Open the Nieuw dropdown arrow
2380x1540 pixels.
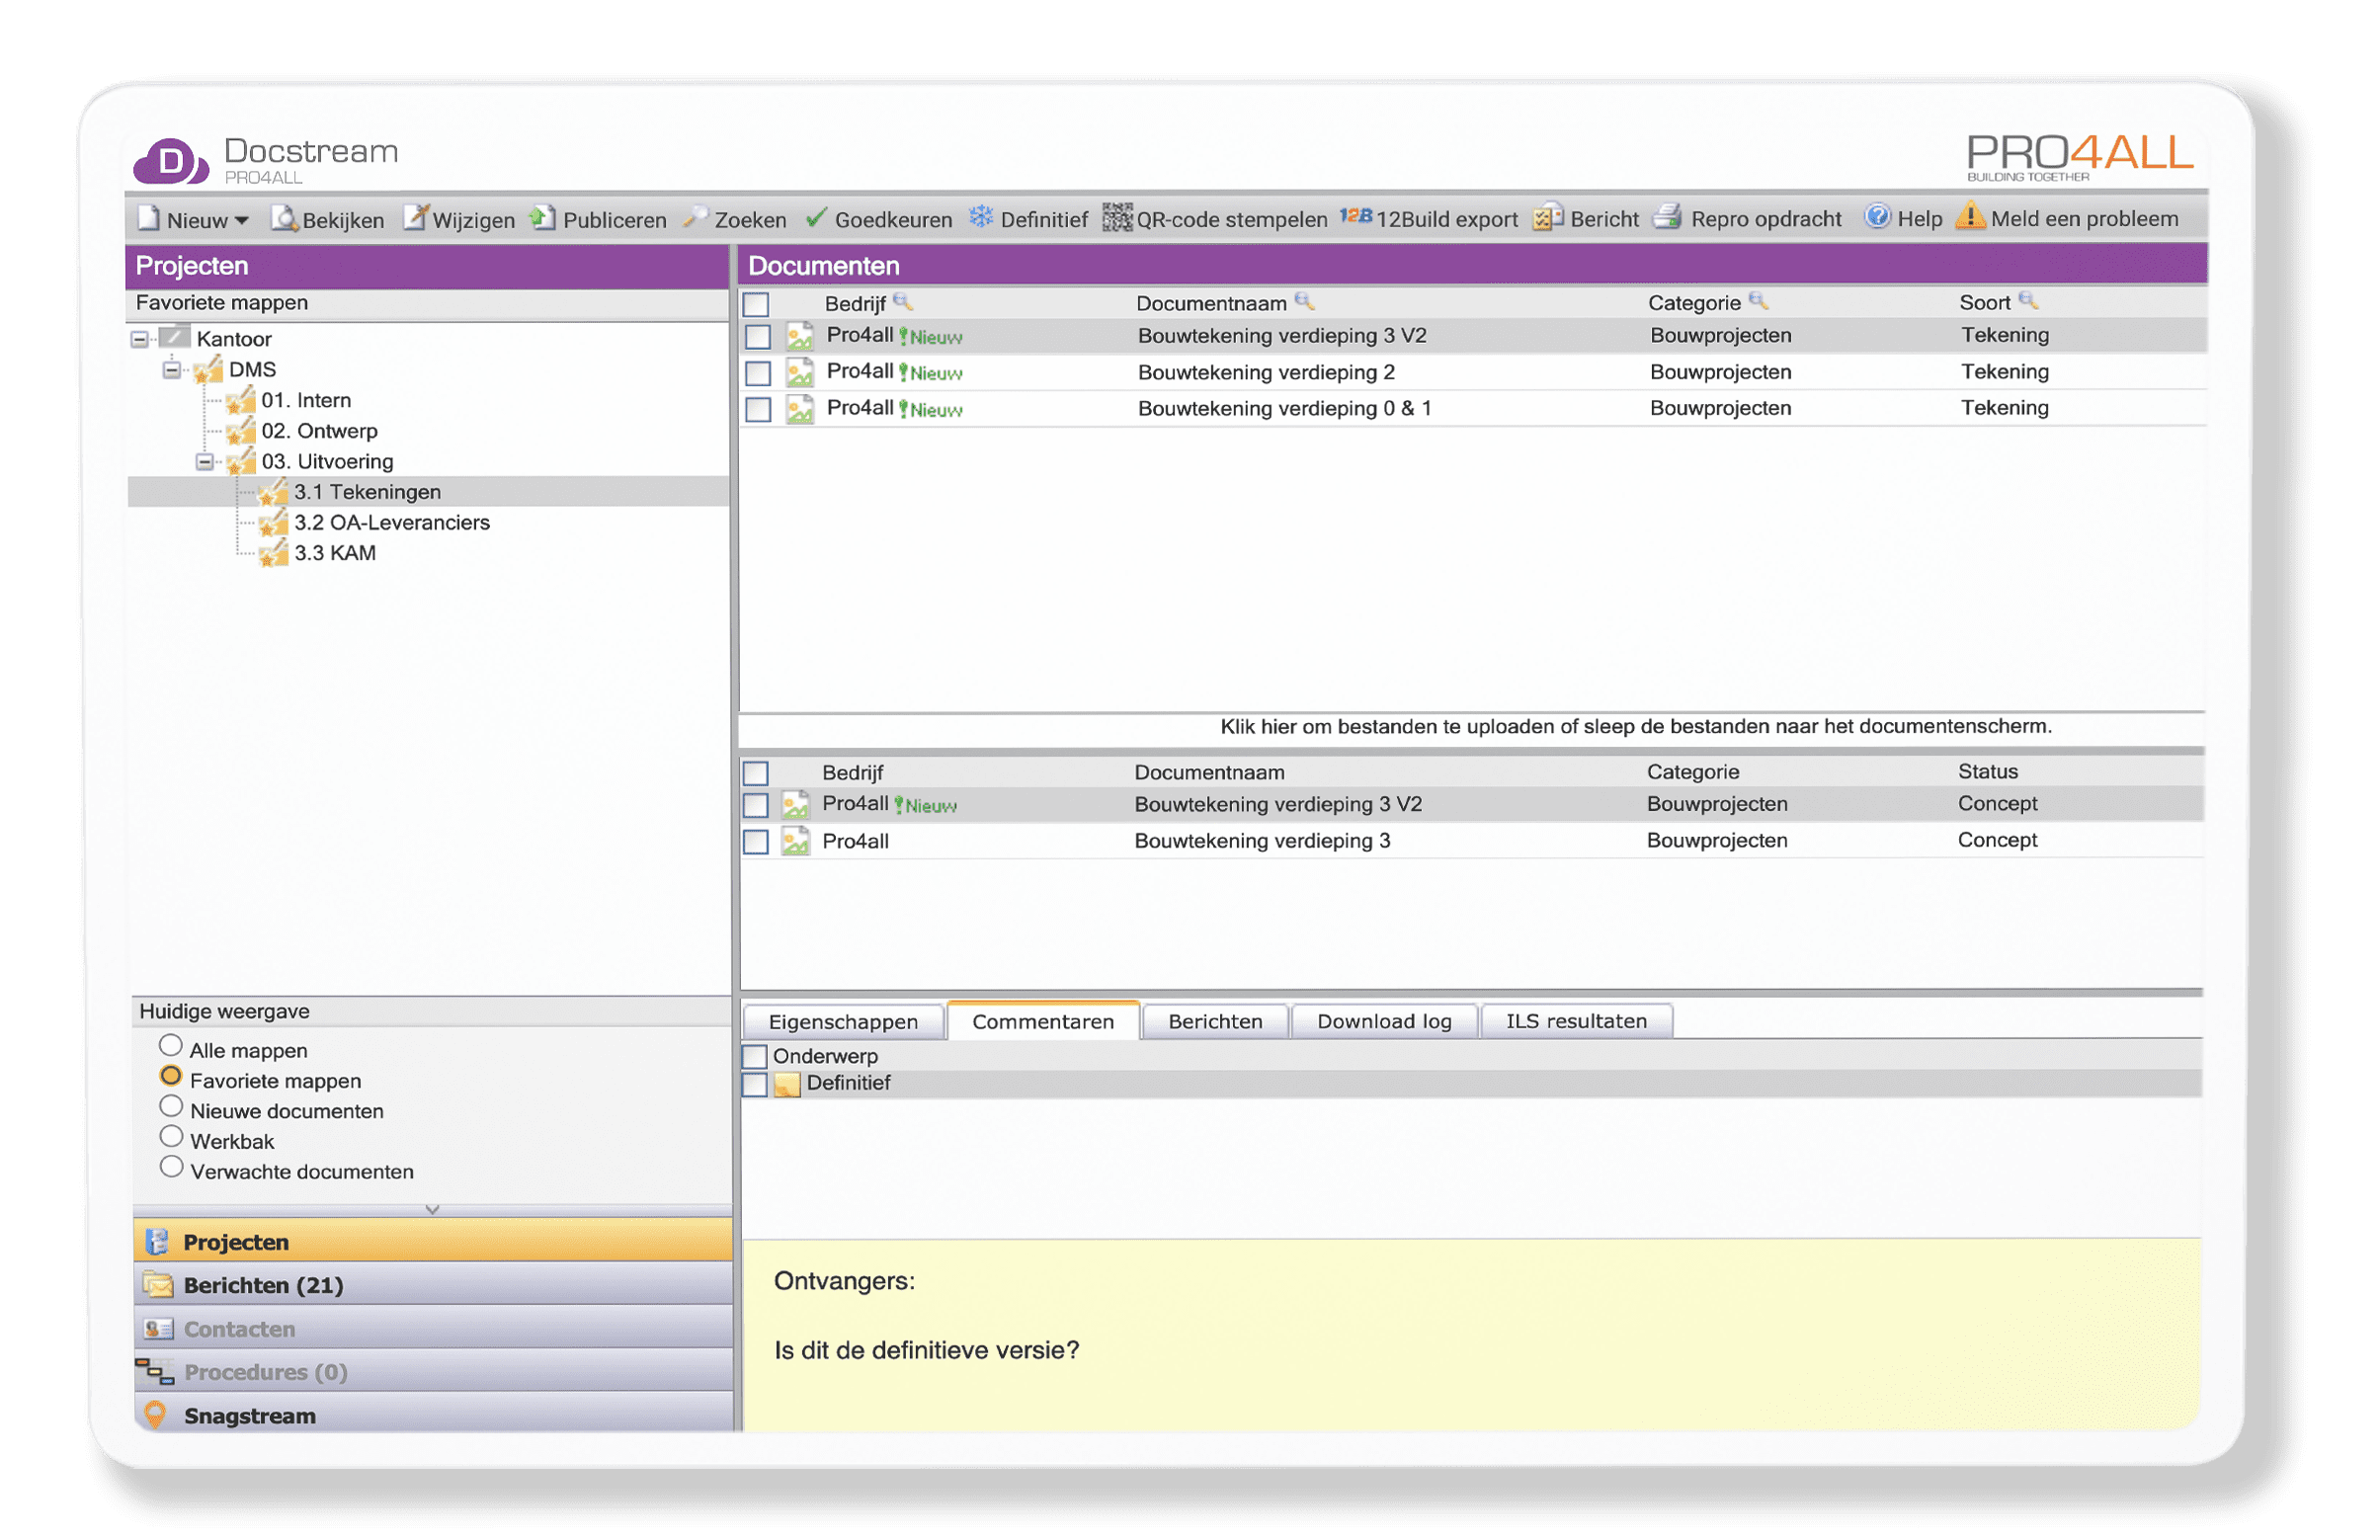point(241,220)
